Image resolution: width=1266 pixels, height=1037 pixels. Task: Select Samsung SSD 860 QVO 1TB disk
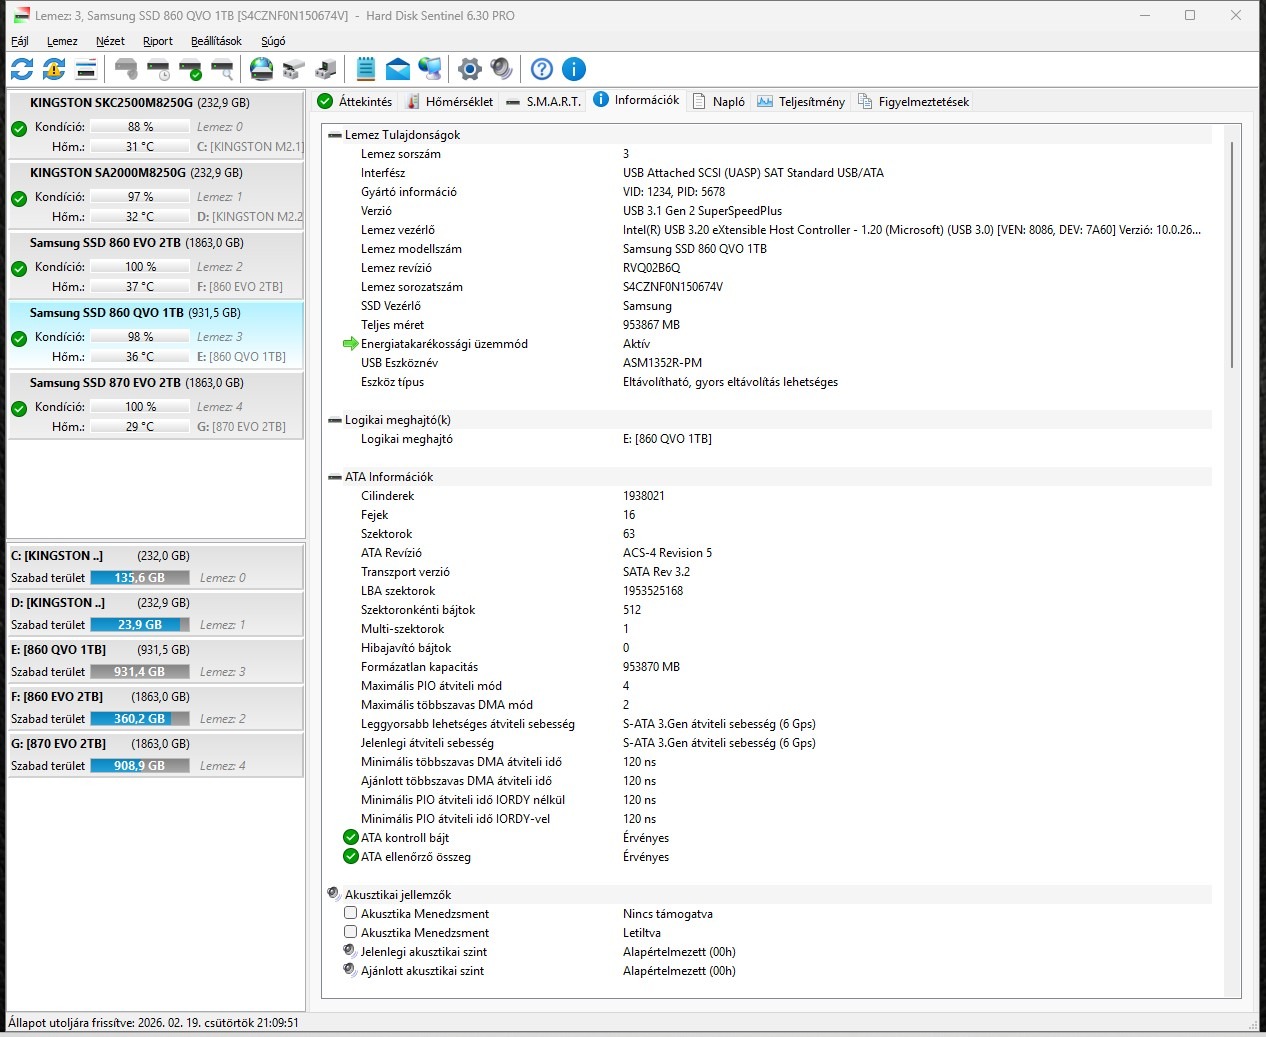pos(156,335)
